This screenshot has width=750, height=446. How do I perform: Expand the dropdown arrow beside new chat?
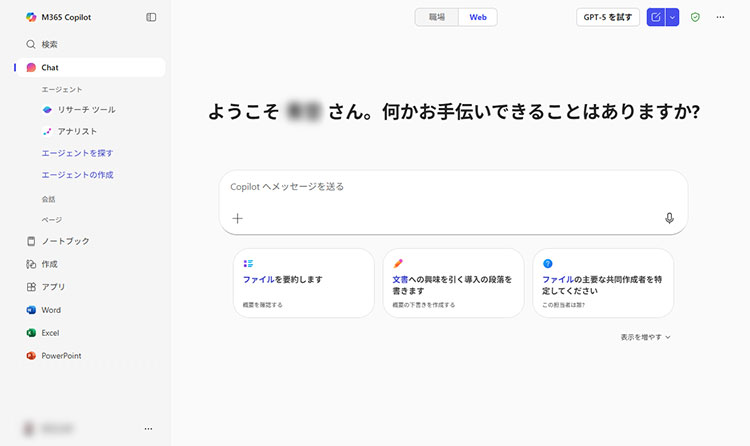click(x=672, y=17)
